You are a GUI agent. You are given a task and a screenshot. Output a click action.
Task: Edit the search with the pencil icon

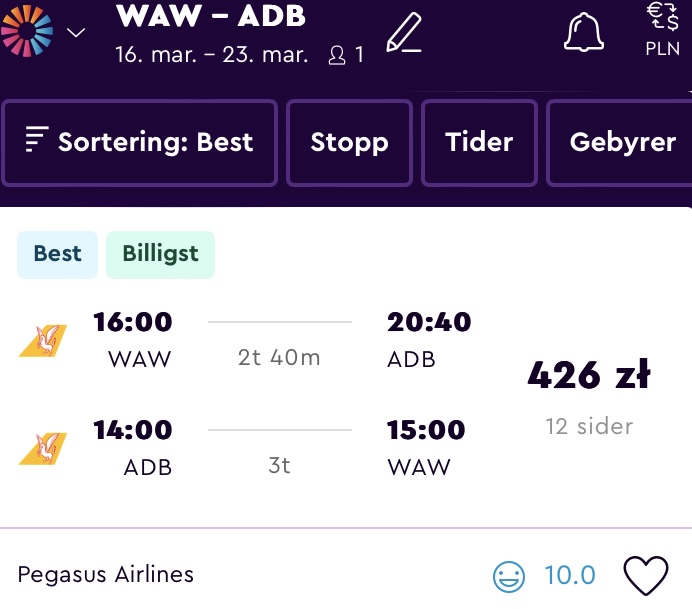click(x=404, y=33)
